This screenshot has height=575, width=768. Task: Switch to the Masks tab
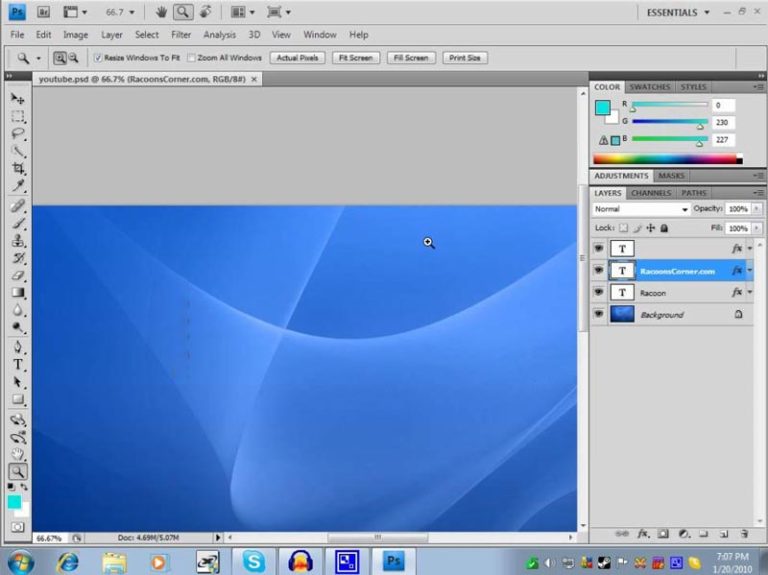tap(671, 176)
